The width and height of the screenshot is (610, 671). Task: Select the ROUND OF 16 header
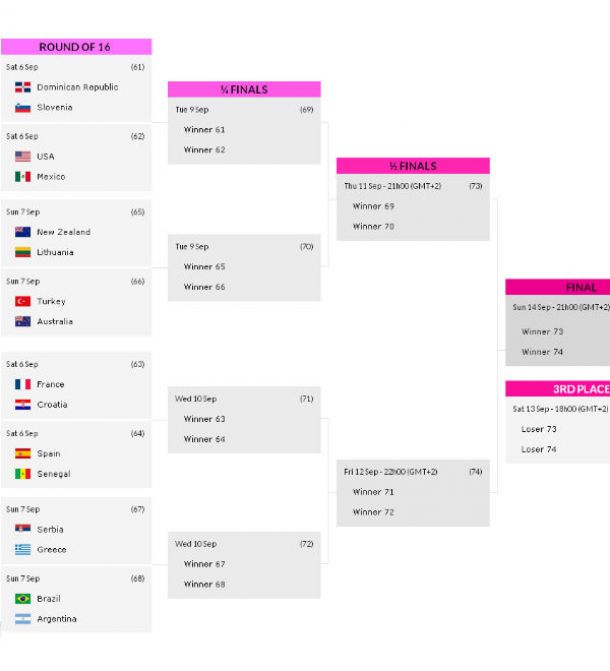pos(76,47)
